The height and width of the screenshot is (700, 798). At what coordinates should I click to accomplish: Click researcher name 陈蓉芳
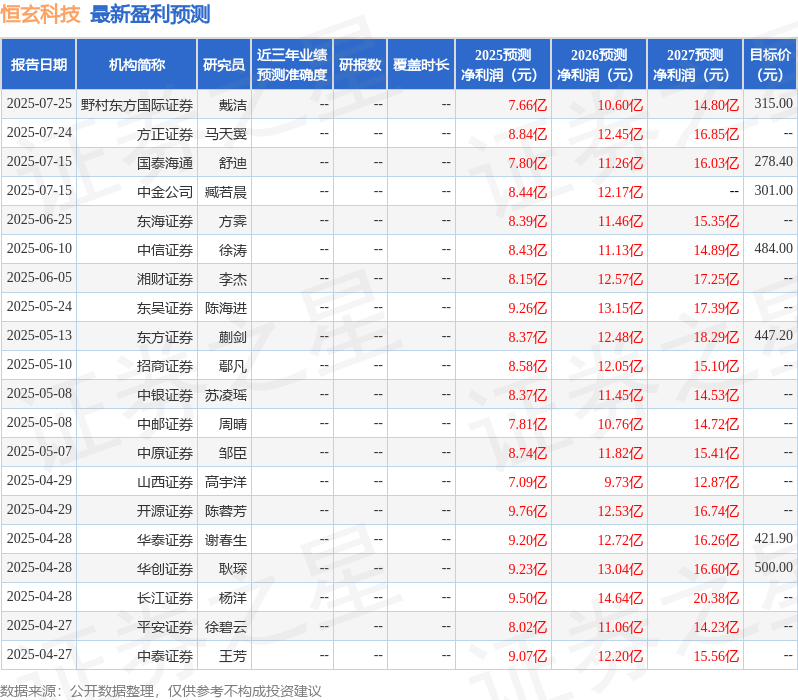[226, 511]
